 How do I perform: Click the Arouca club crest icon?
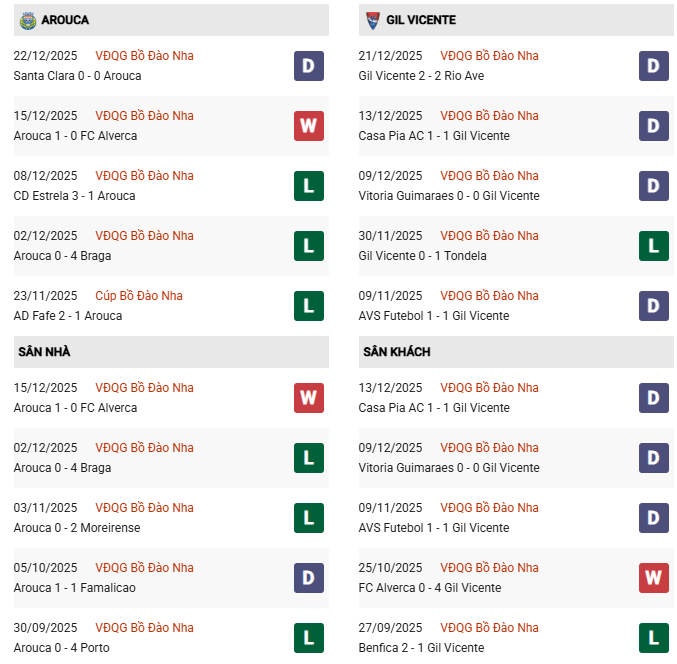(x=27, y=19)
